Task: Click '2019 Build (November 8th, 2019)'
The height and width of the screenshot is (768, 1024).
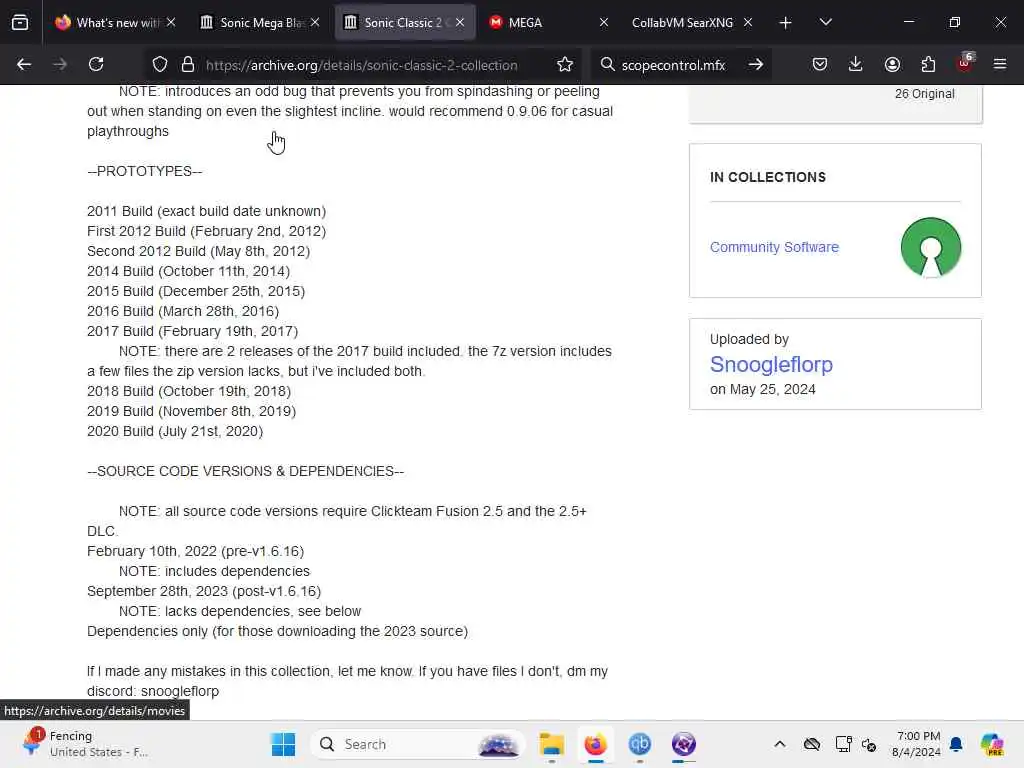Action: pos(191,411)
